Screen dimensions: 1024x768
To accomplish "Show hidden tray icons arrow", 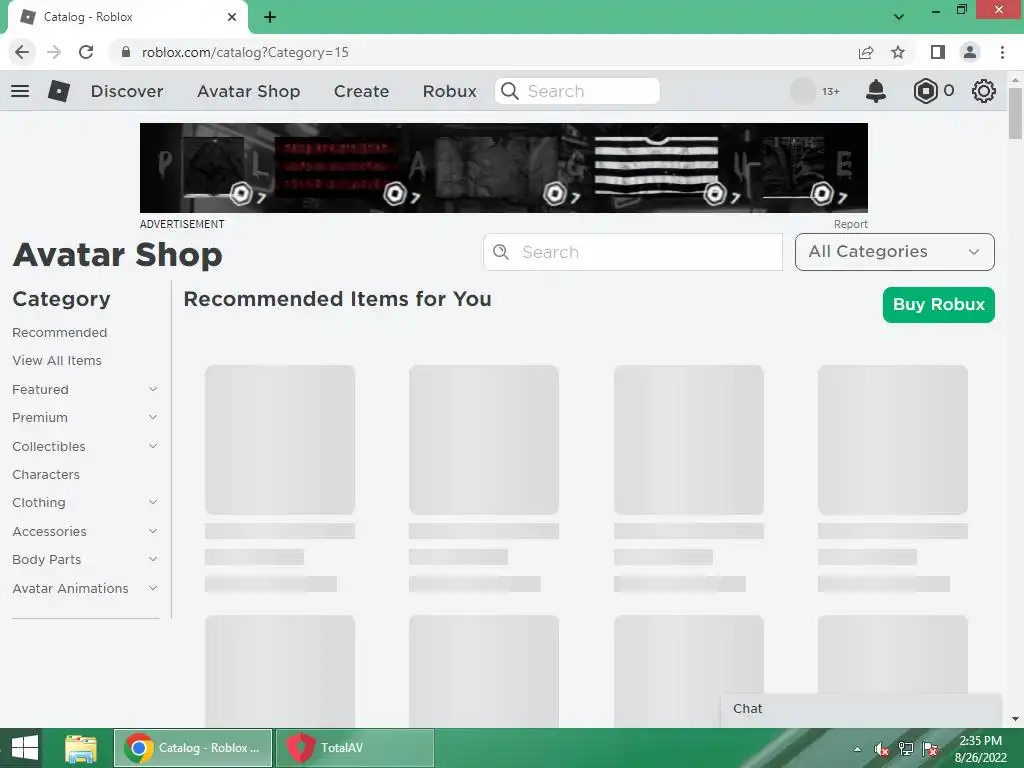I will click(857, 749).
